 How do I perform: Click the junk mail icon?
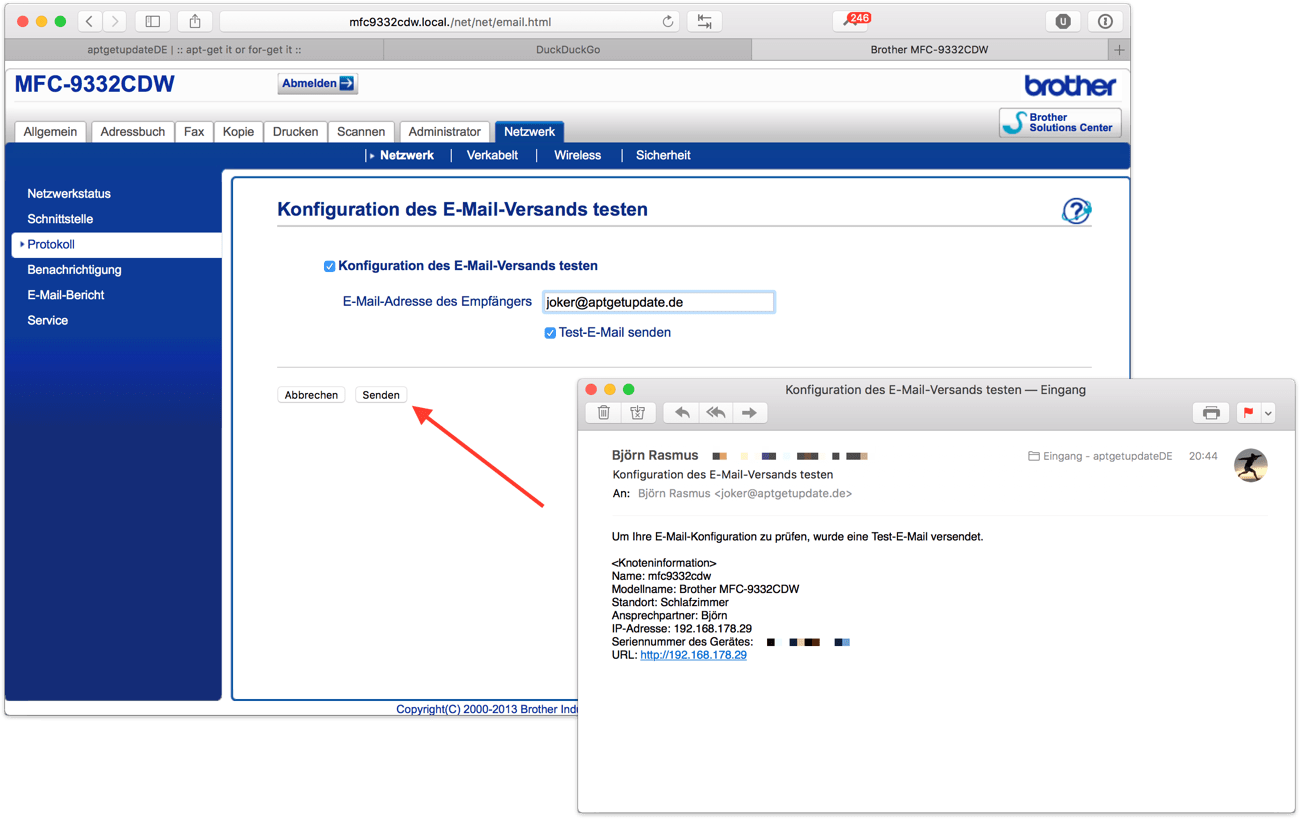[x=637, y=413]
